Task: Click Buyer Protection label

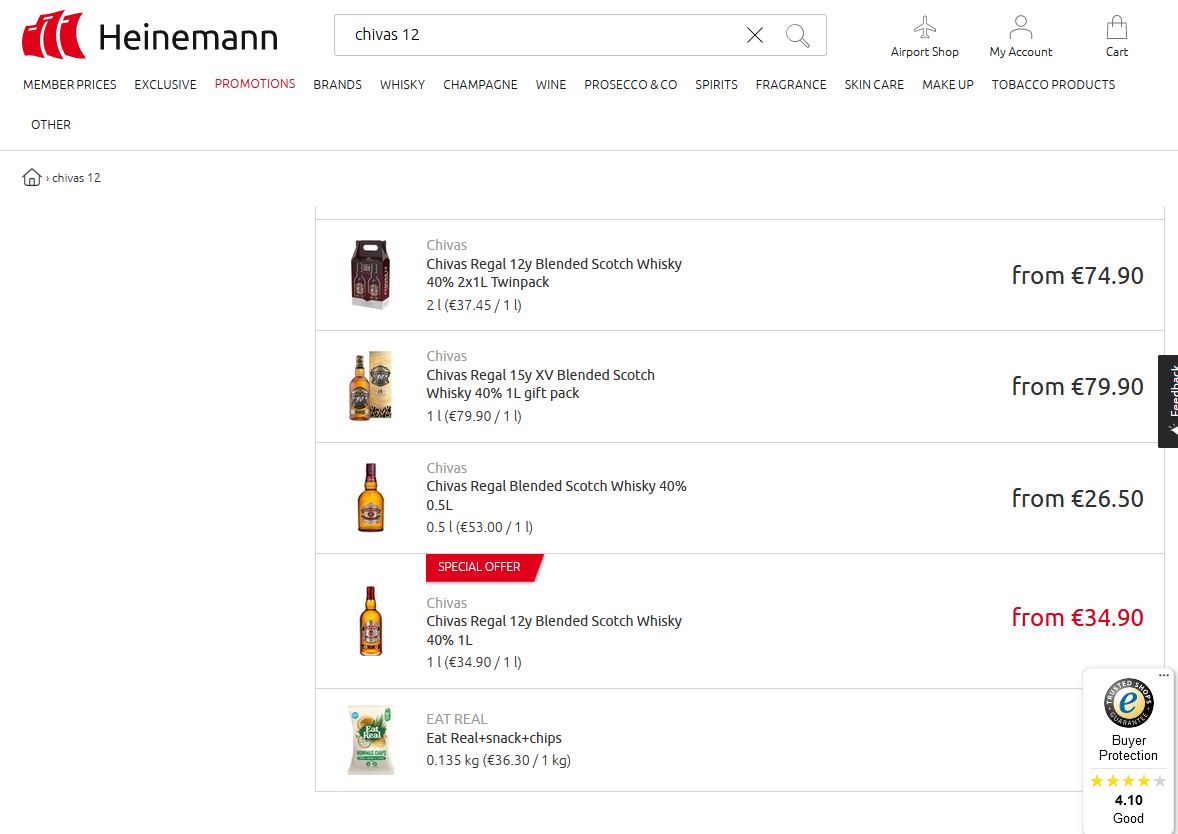Action: (x=1128, y=748)
